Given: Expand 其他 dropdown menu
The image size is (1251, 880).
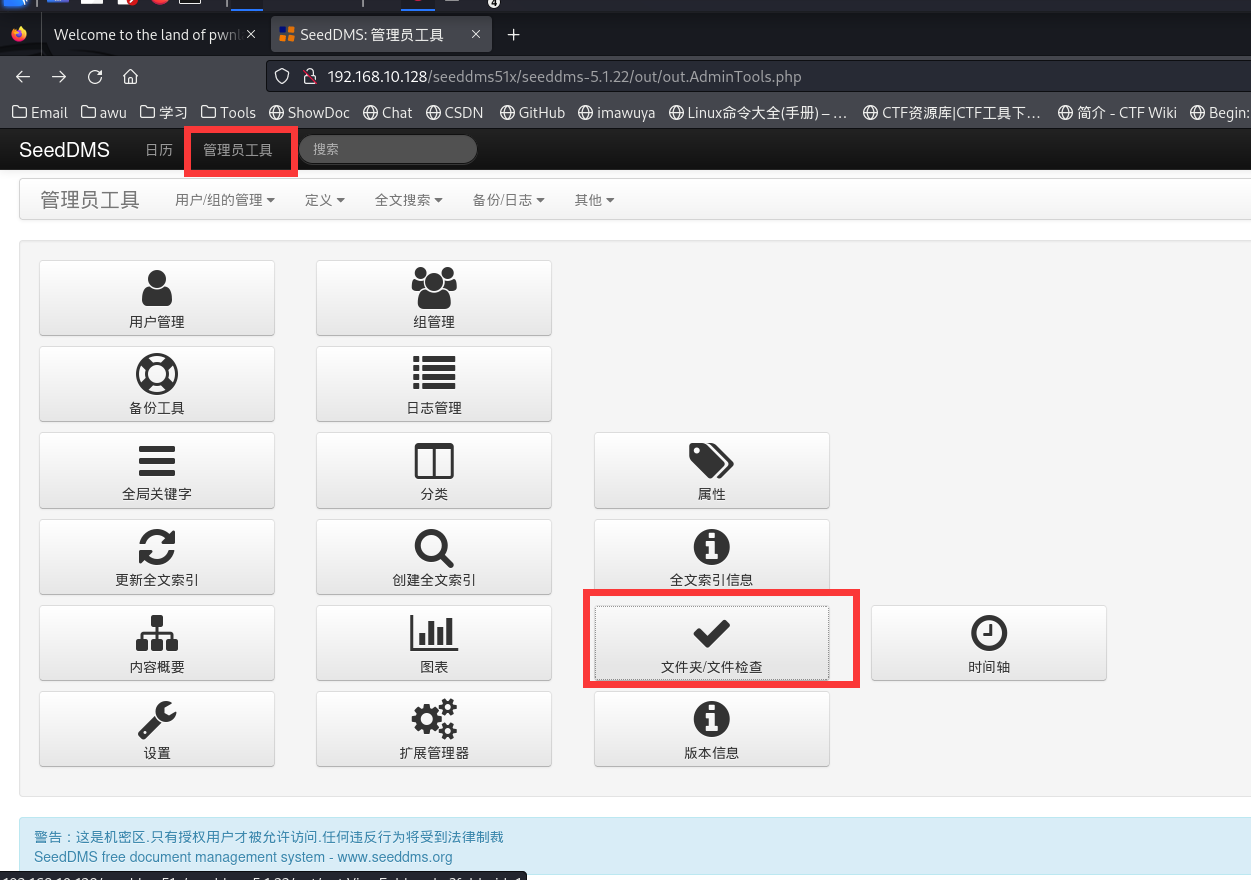Looking at the screenshot, I should coord(594,200).
